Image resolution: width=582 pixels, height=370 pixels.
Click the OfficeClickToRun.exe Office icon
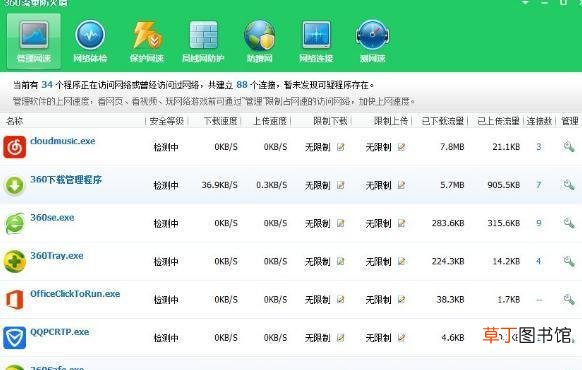[x=14, y=299]
